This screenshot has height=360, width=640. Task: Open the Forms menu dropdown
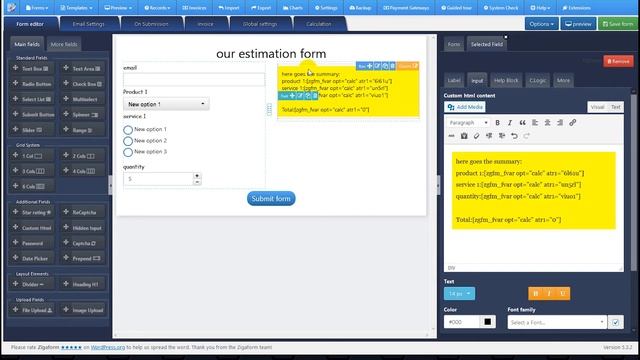37,8
